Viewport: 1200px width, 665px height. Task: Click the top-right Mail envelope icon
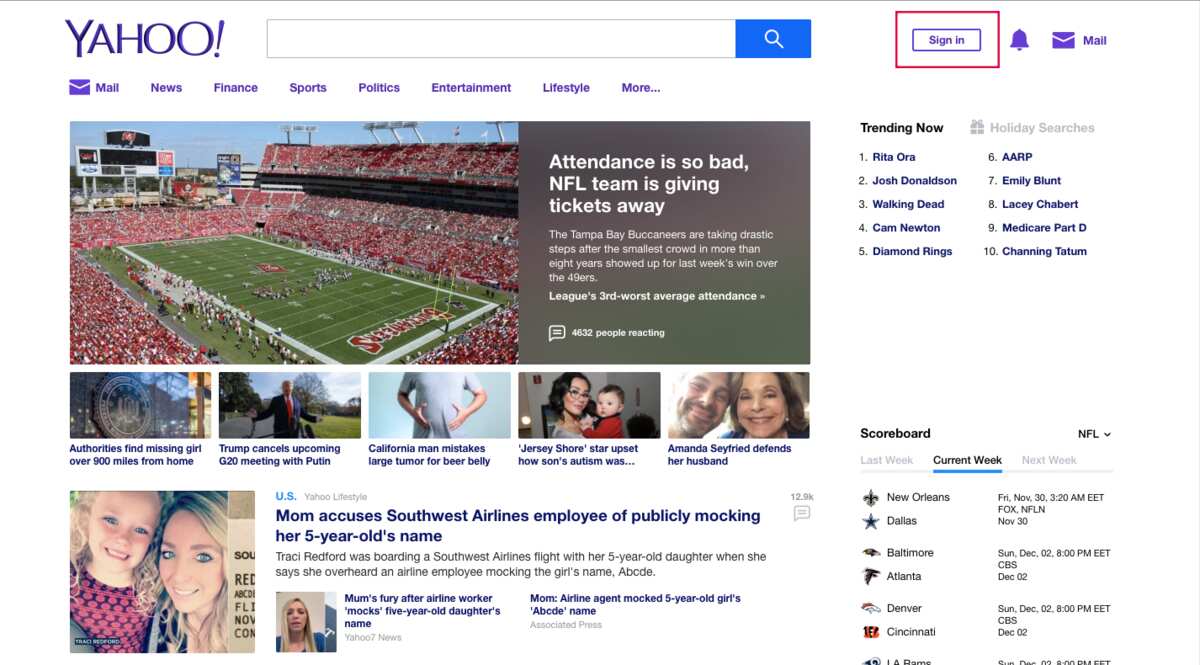[x=1063, y=40]
